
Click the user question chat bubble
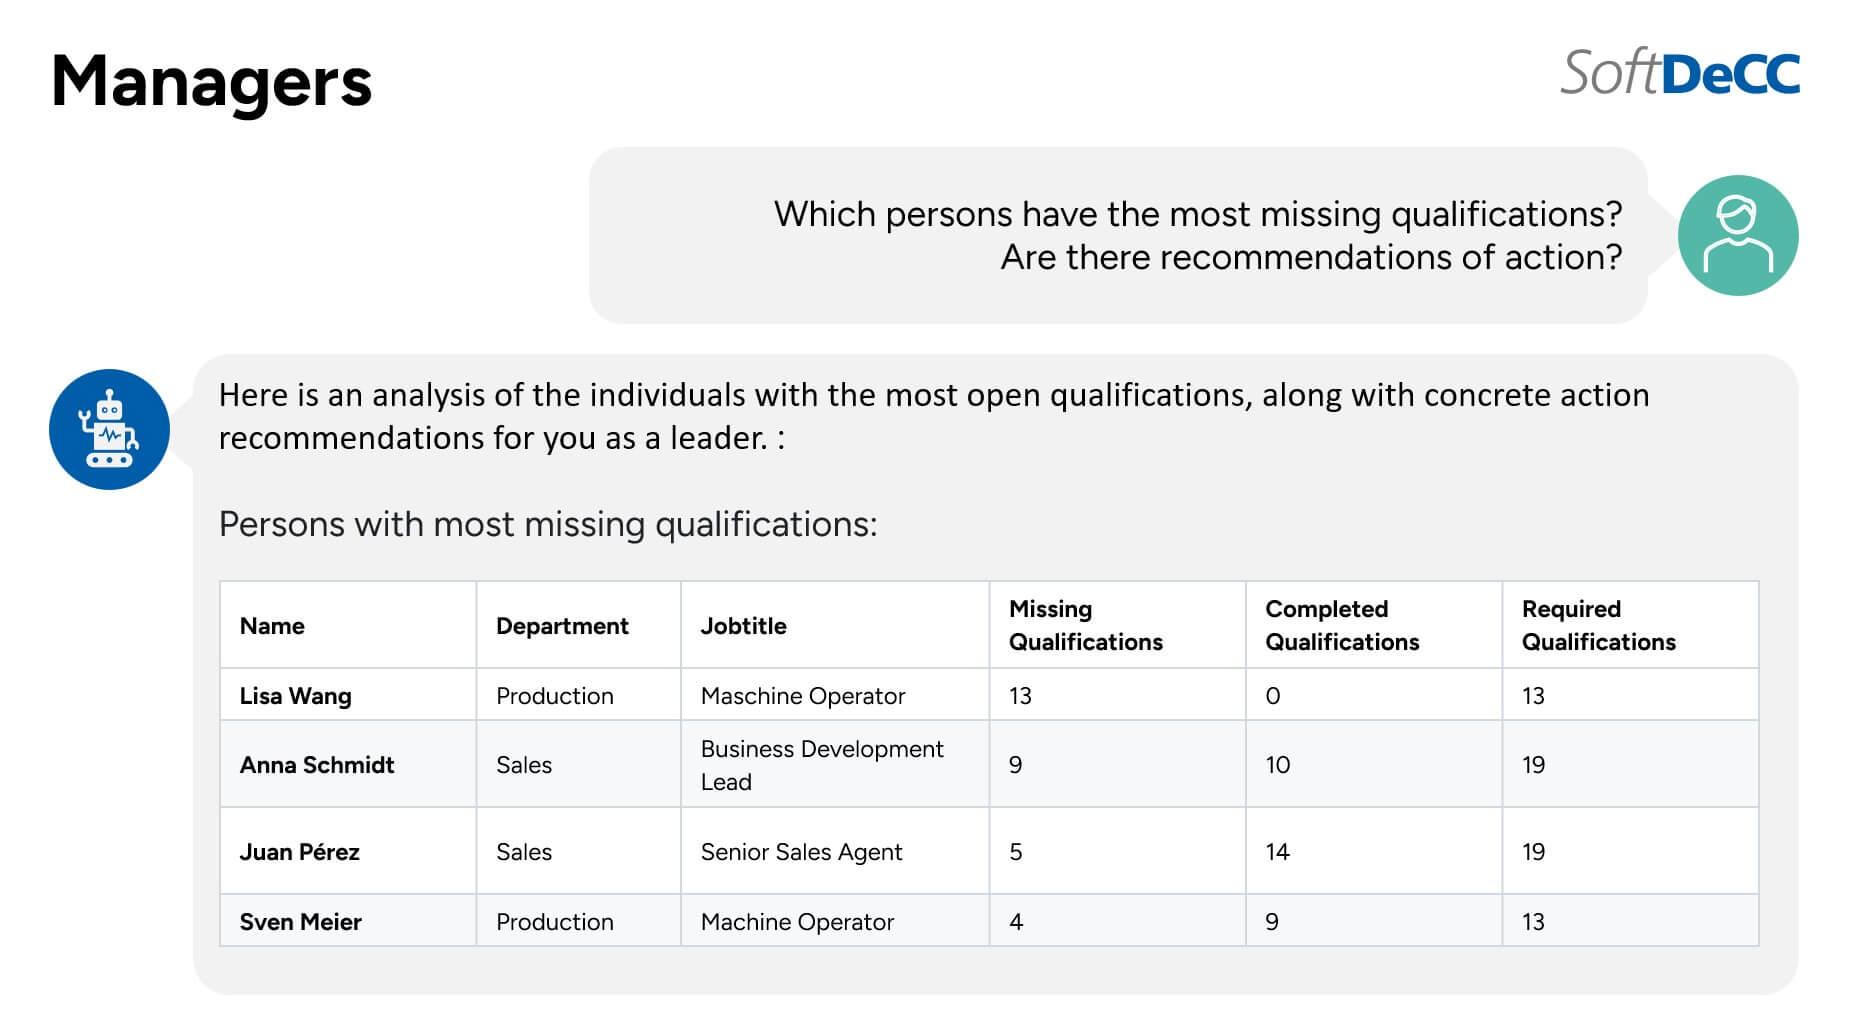[1118, 235]
